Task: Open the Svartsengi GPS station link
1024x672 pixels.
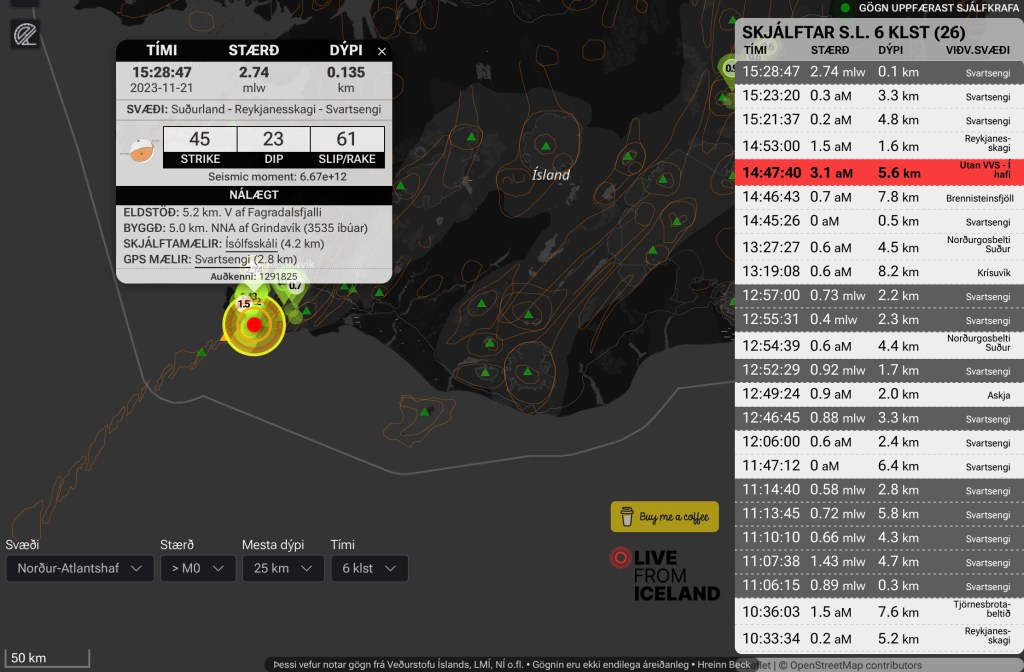Action: click(x=222, y=259)
